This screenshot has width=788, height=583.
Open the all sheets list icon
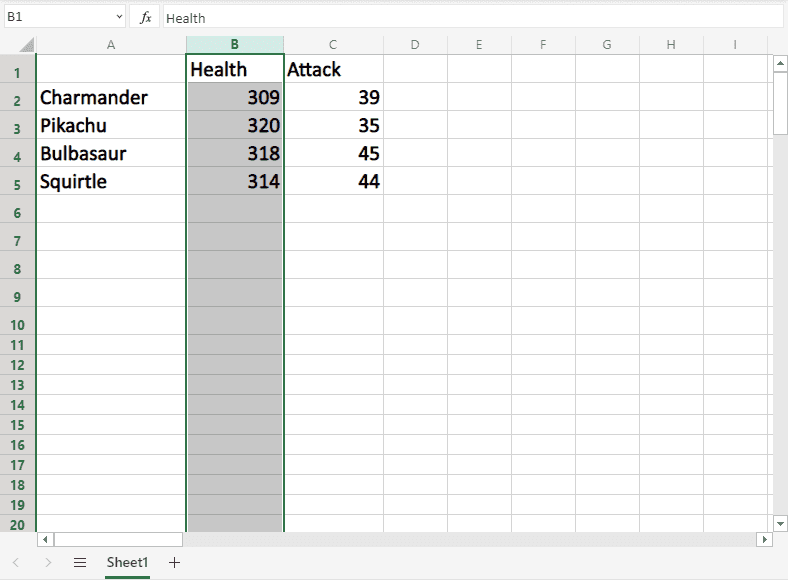click(x=80, y=563)
